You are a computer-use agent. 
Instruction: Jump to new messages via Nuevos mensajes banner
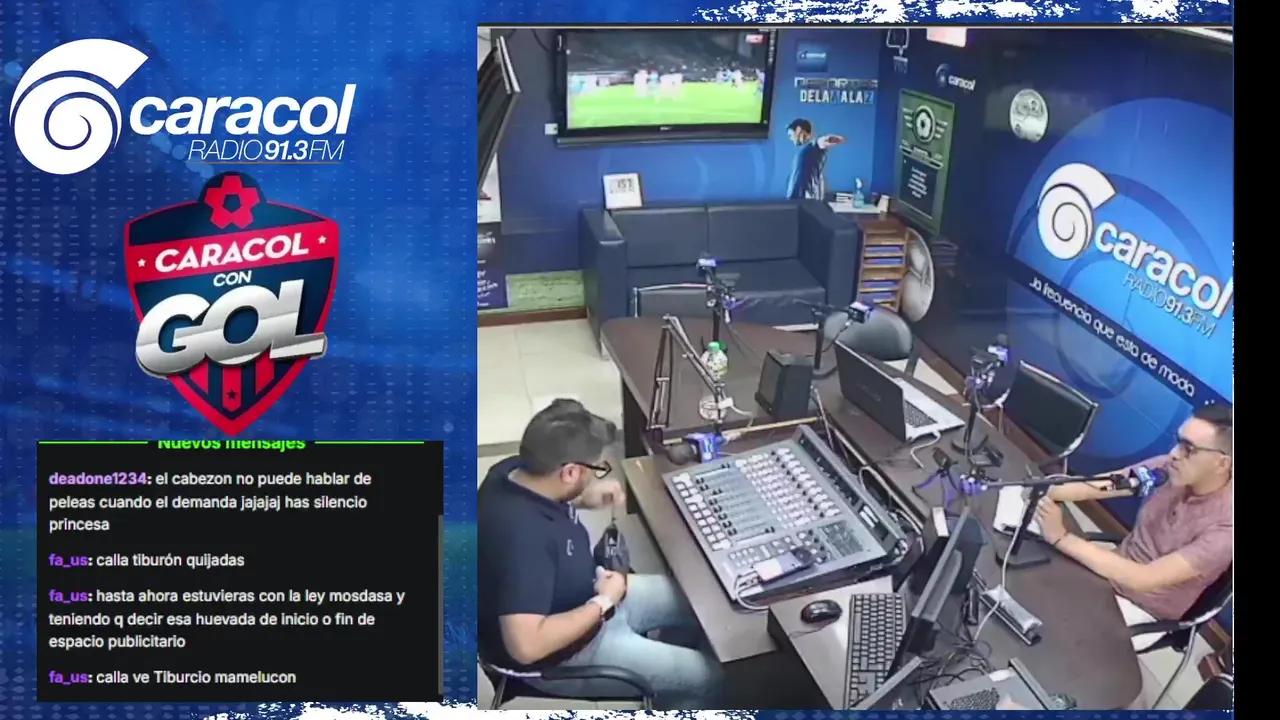(x=231, y=443)
